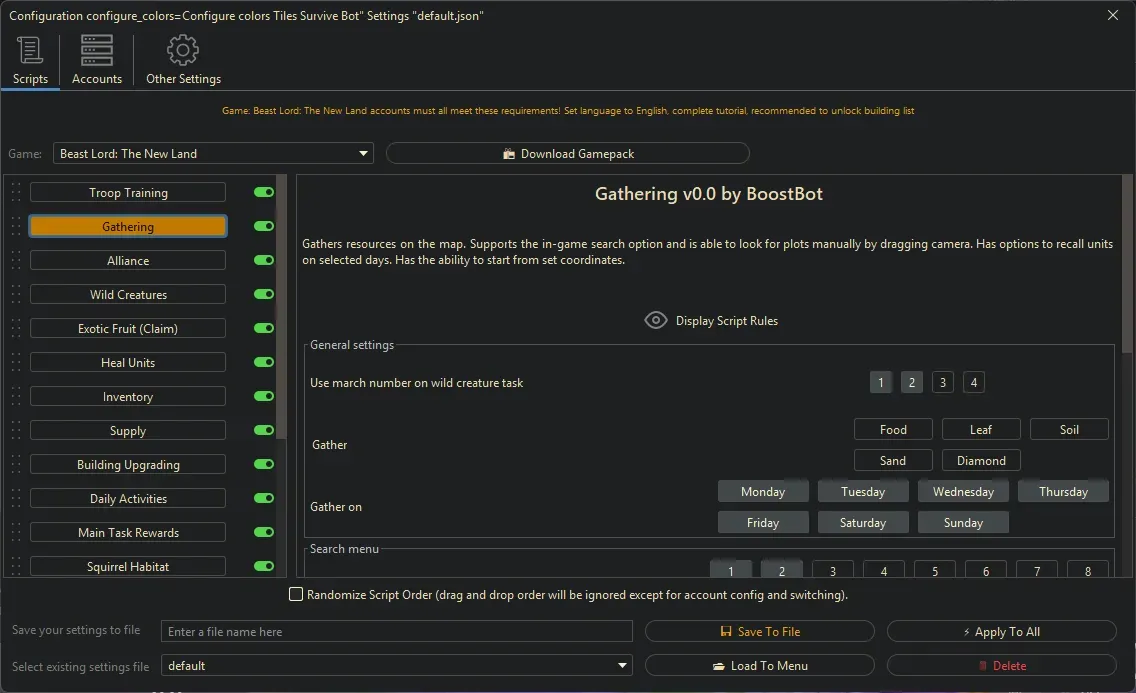The height and width of the screenshot is (693, 1136).
Task: Click the Save To File button
Action: tap(760, 632)
